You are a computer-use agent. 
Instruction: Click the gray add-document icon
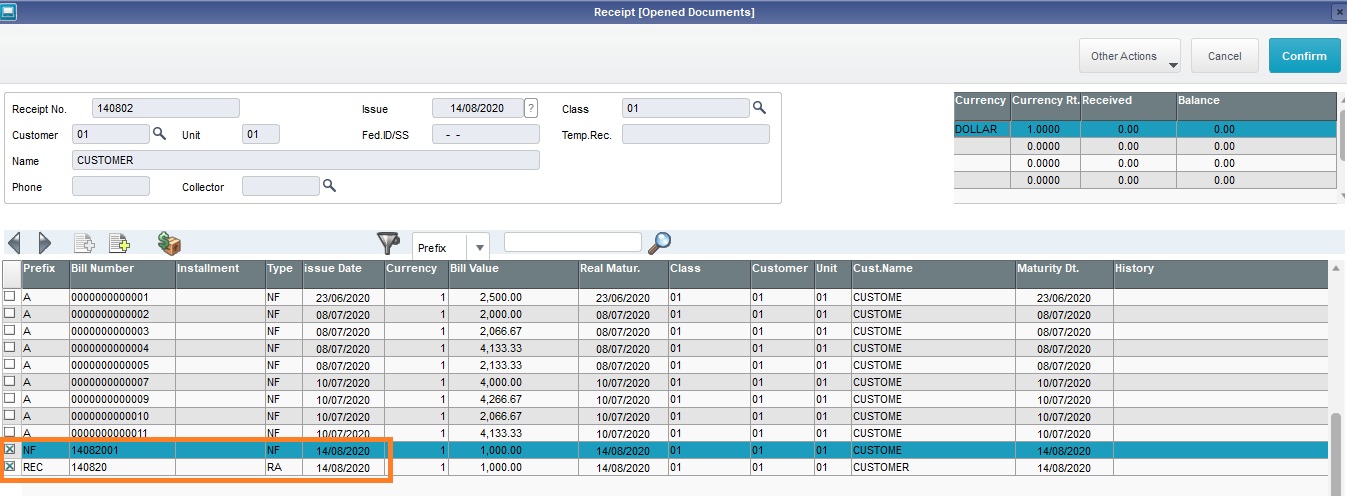pyautogui.click(x=85, y=243)
